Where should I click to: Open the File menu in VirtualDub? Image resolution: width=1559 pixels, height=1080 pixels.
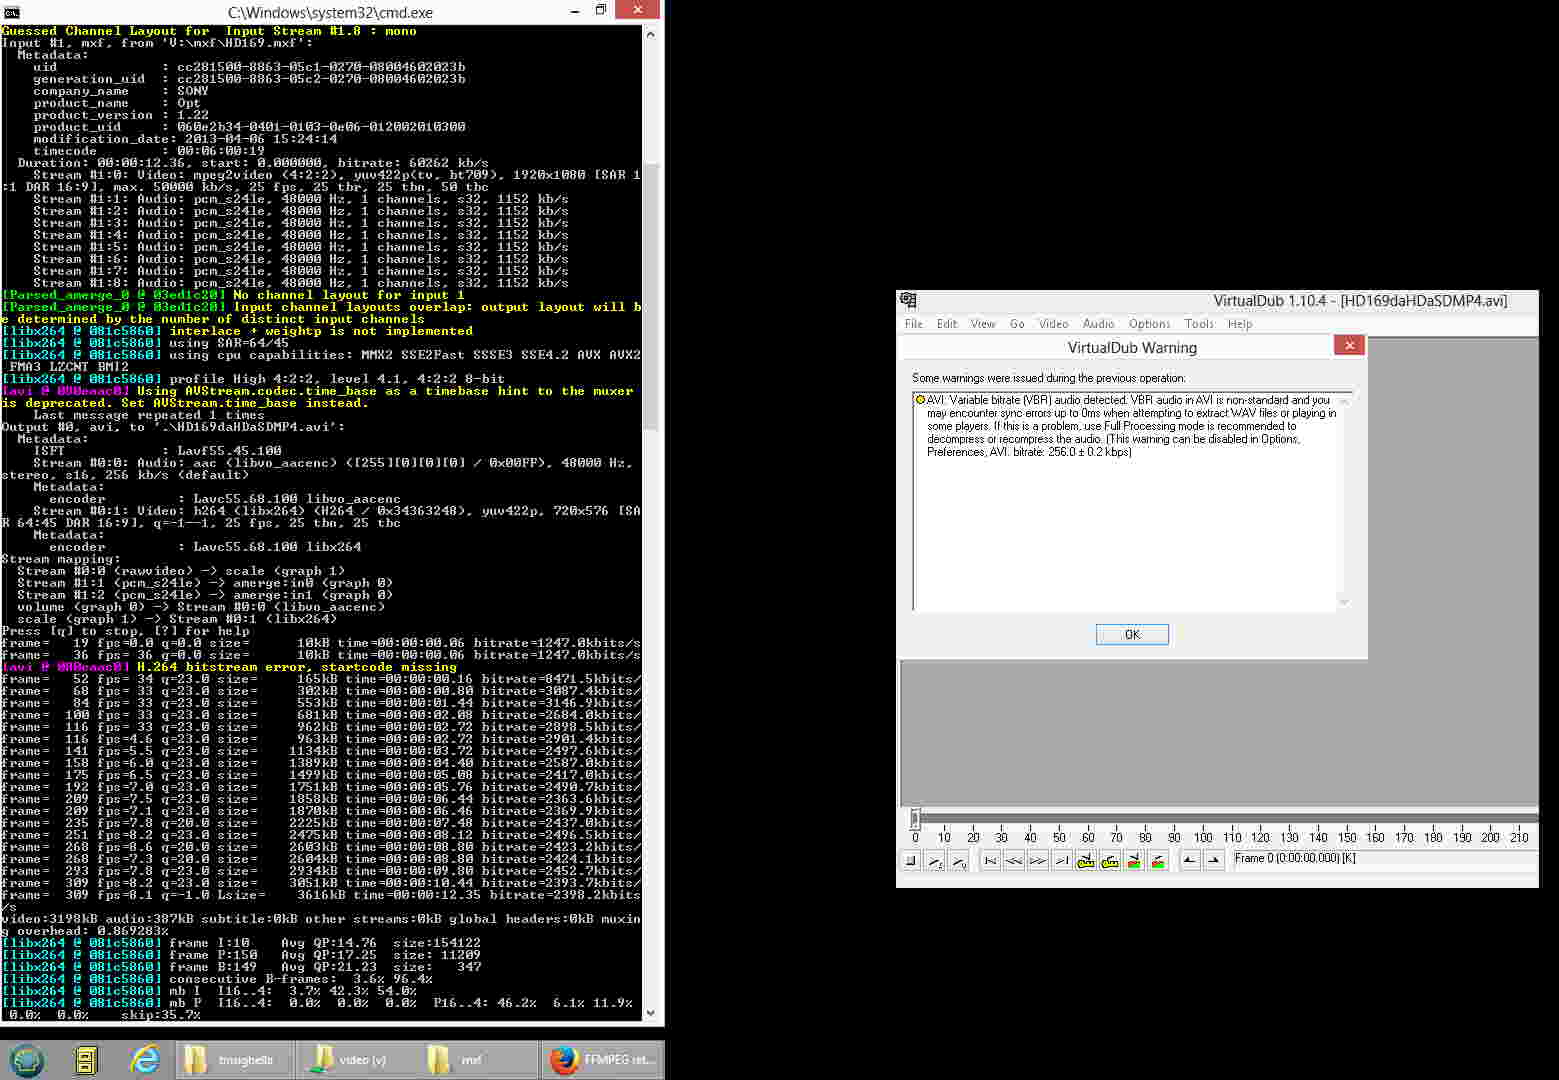tap(914, 324)
